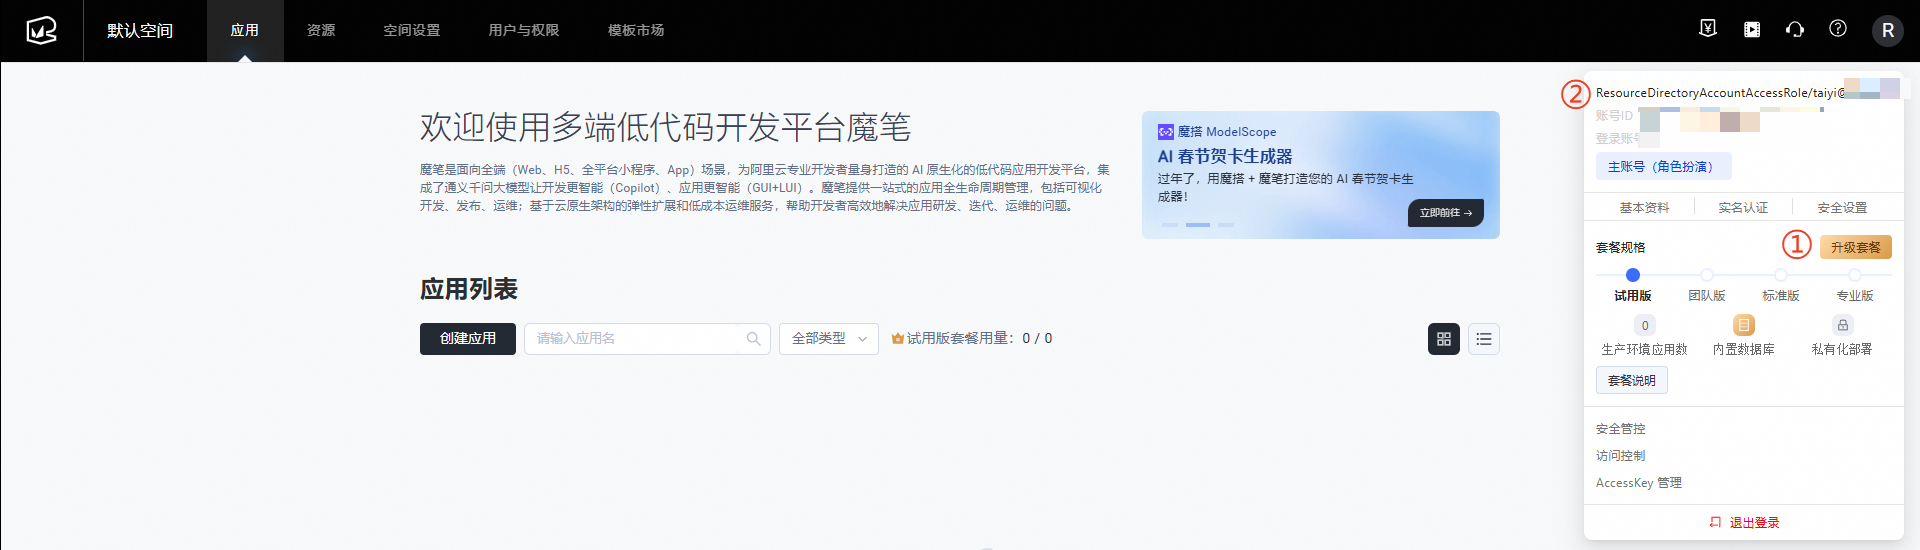Switch to grid view of app list
1920x550 pixels.
pyautogui.click(x=1444, y=339)
